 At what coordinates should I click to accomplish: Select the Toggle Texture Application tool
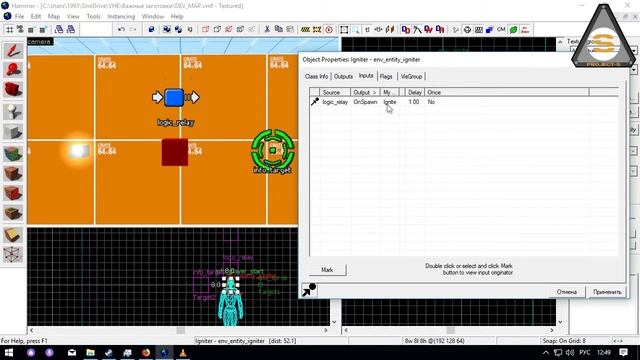(x=13, y=154)
